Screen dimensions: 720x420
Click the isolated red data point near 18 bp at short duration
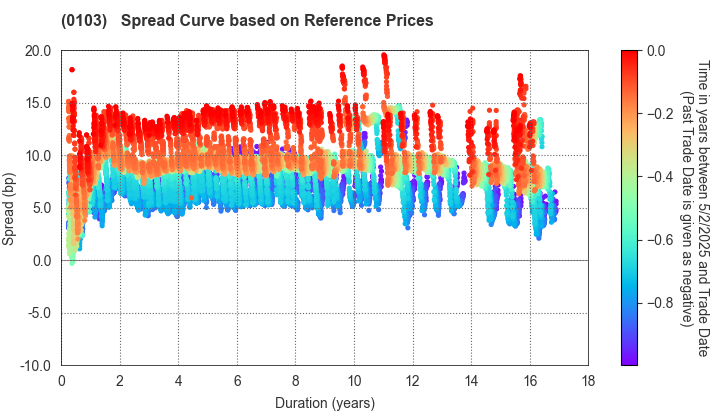coord(72,70)
